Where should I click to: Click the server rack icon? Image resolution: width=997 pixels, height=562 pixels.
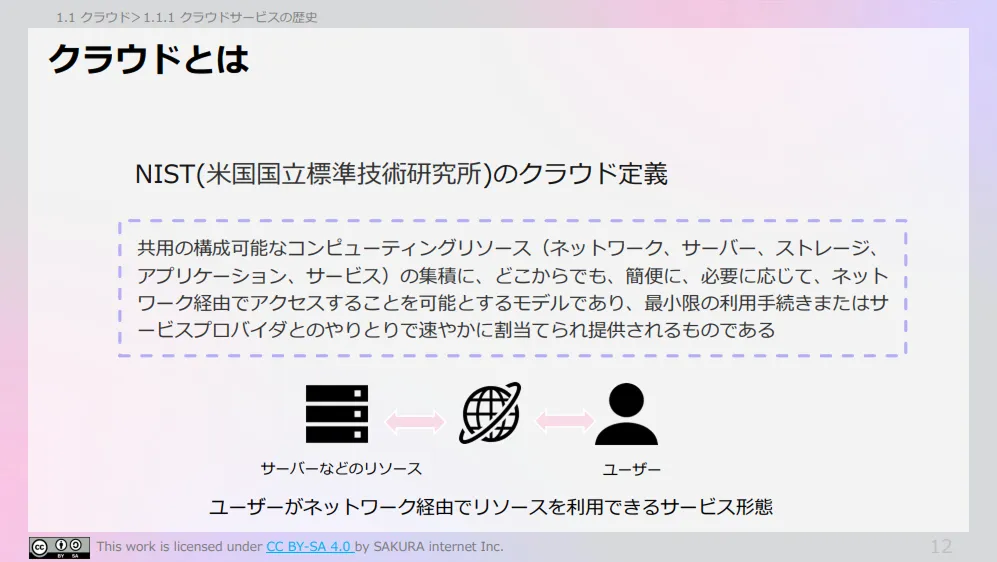coord(337,413)
